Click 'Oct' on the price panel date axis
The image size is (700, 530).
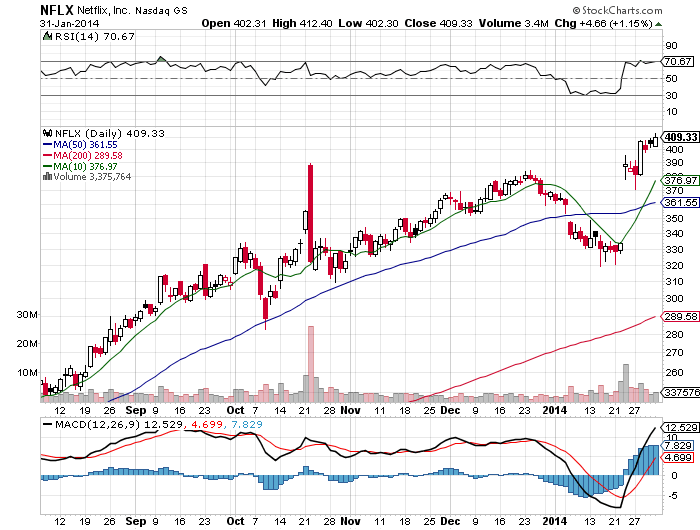[235, 410]
